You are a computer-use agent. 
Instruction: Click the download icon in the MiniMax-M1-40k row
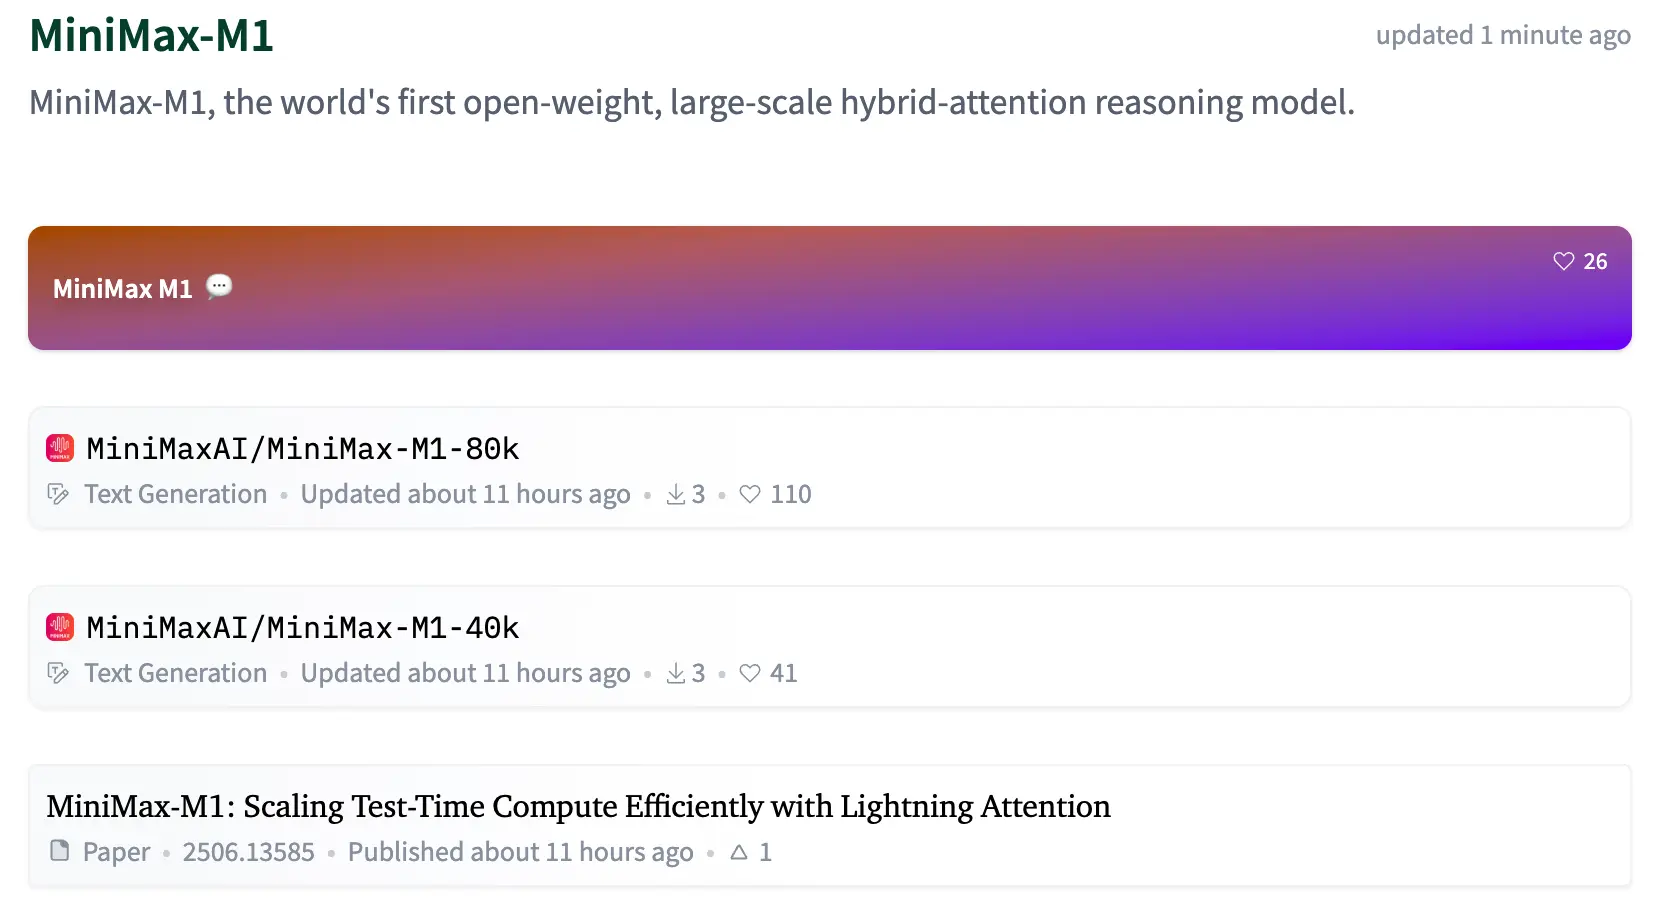[676, 673]
